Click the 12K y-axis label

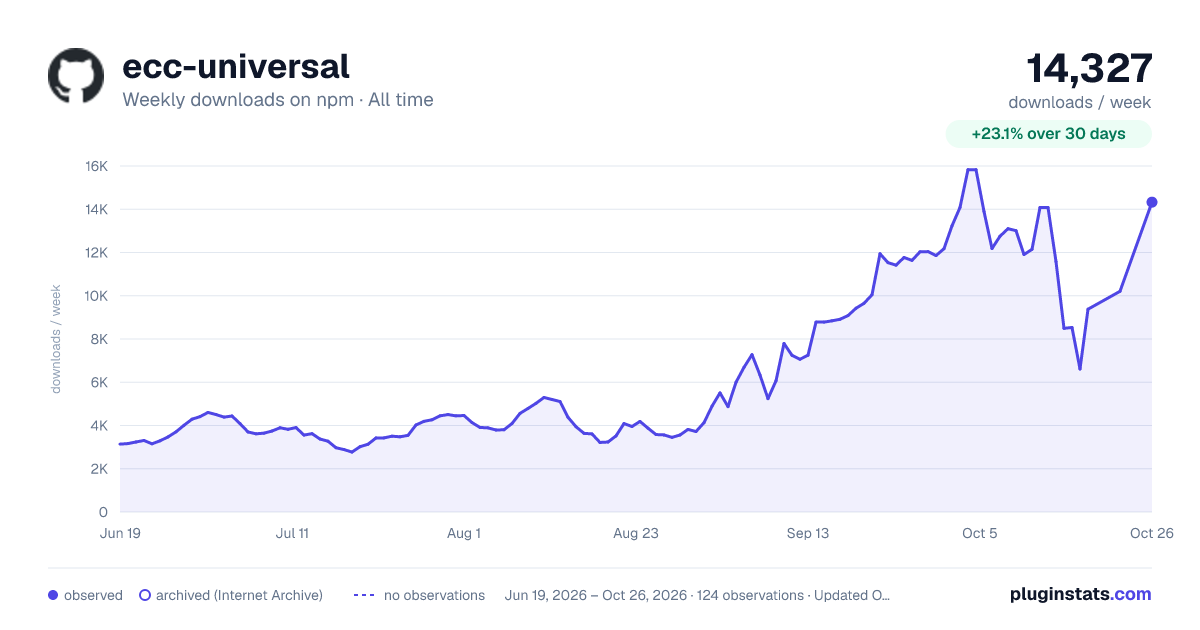tap(96, 252)
